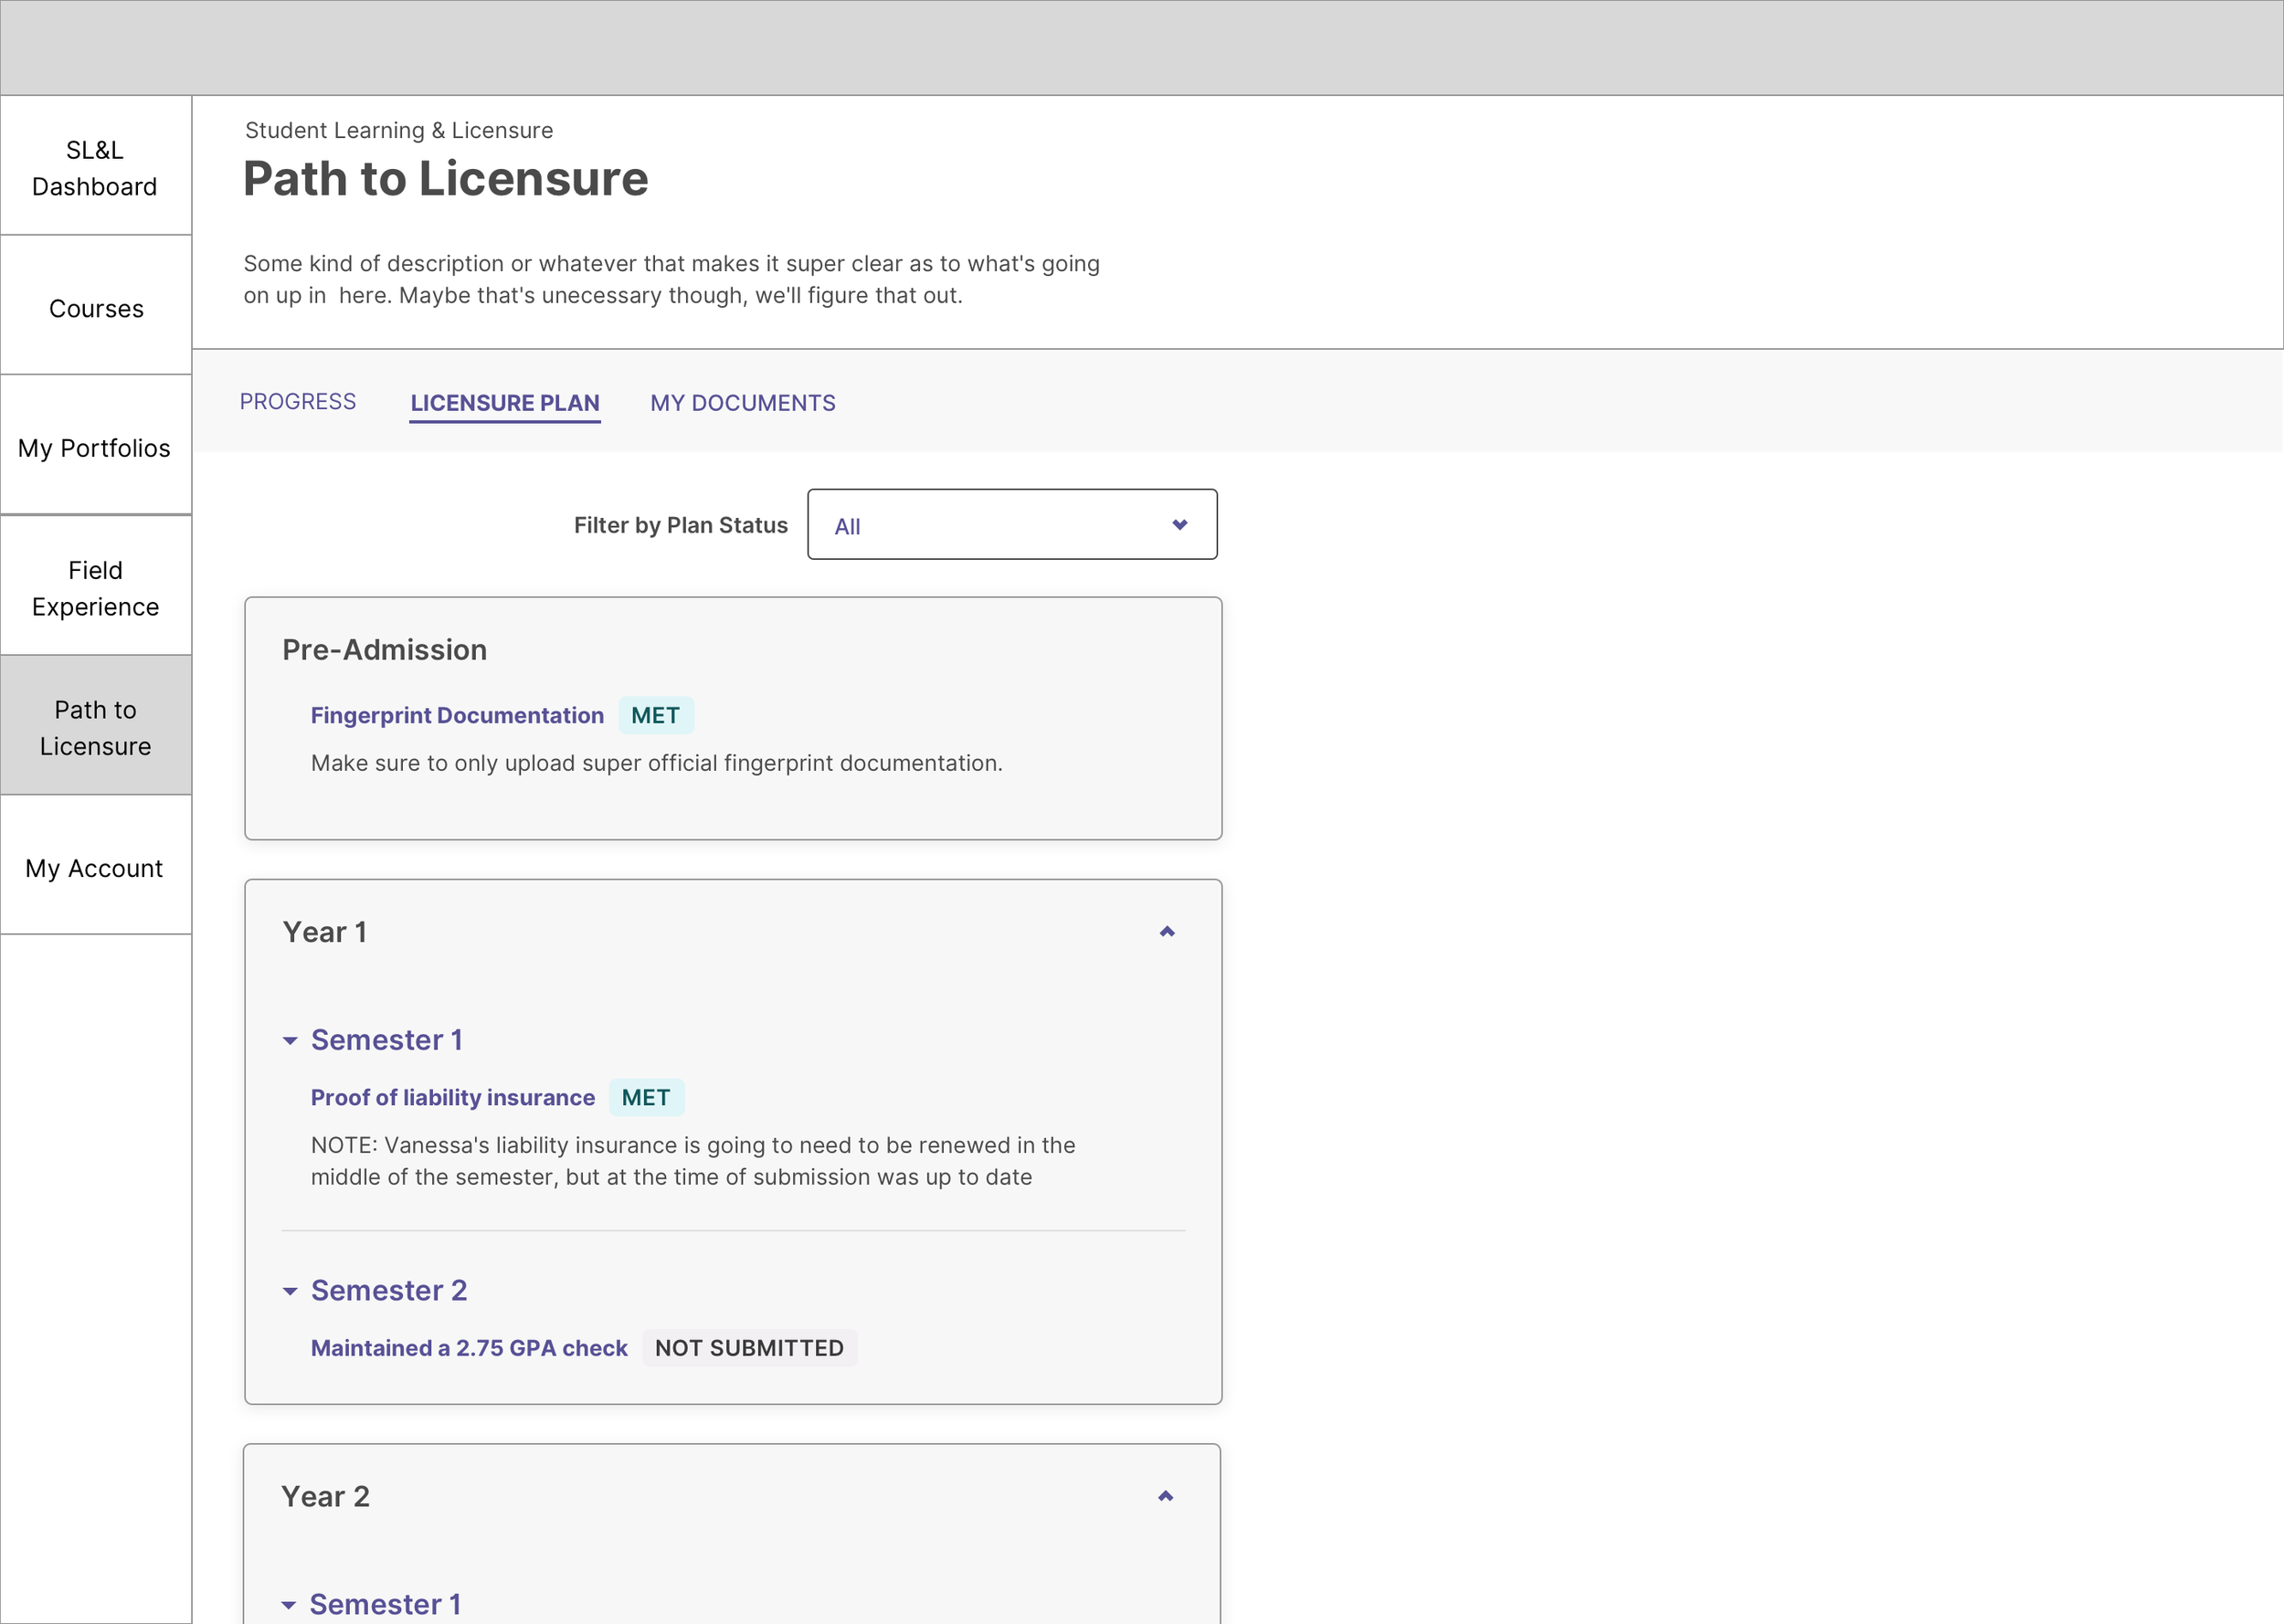This screenshot has height=1624, width=2284.
Task: Collapse the Year 2 section chevron
Action: click(1165, 1496)
